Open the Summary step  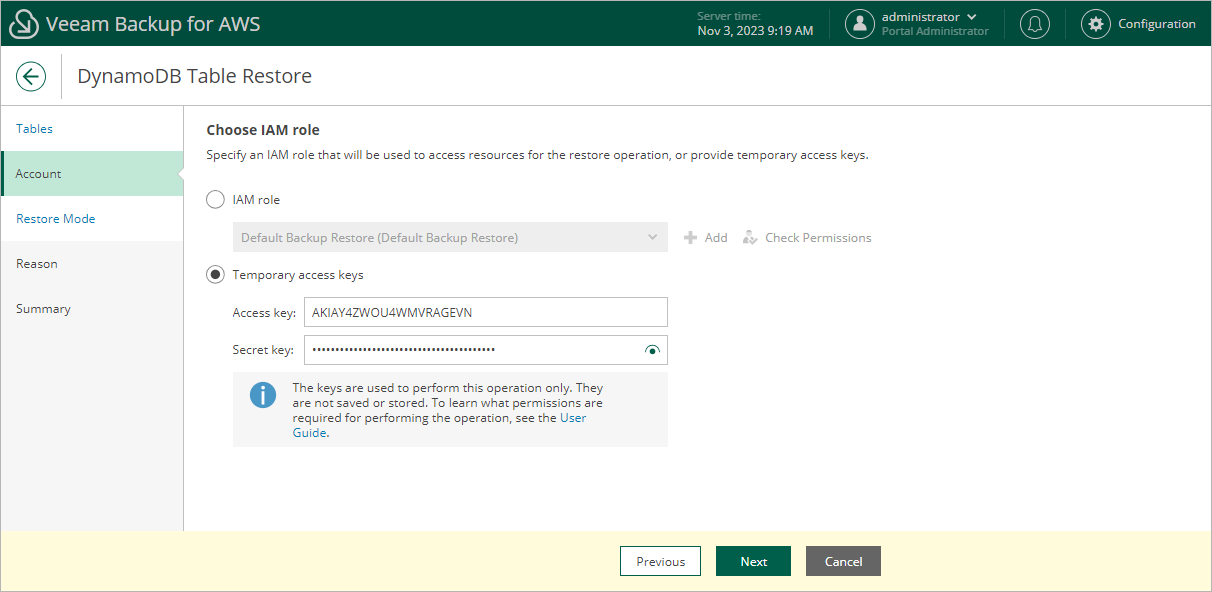pyautogui.click(x=92, y=309)
